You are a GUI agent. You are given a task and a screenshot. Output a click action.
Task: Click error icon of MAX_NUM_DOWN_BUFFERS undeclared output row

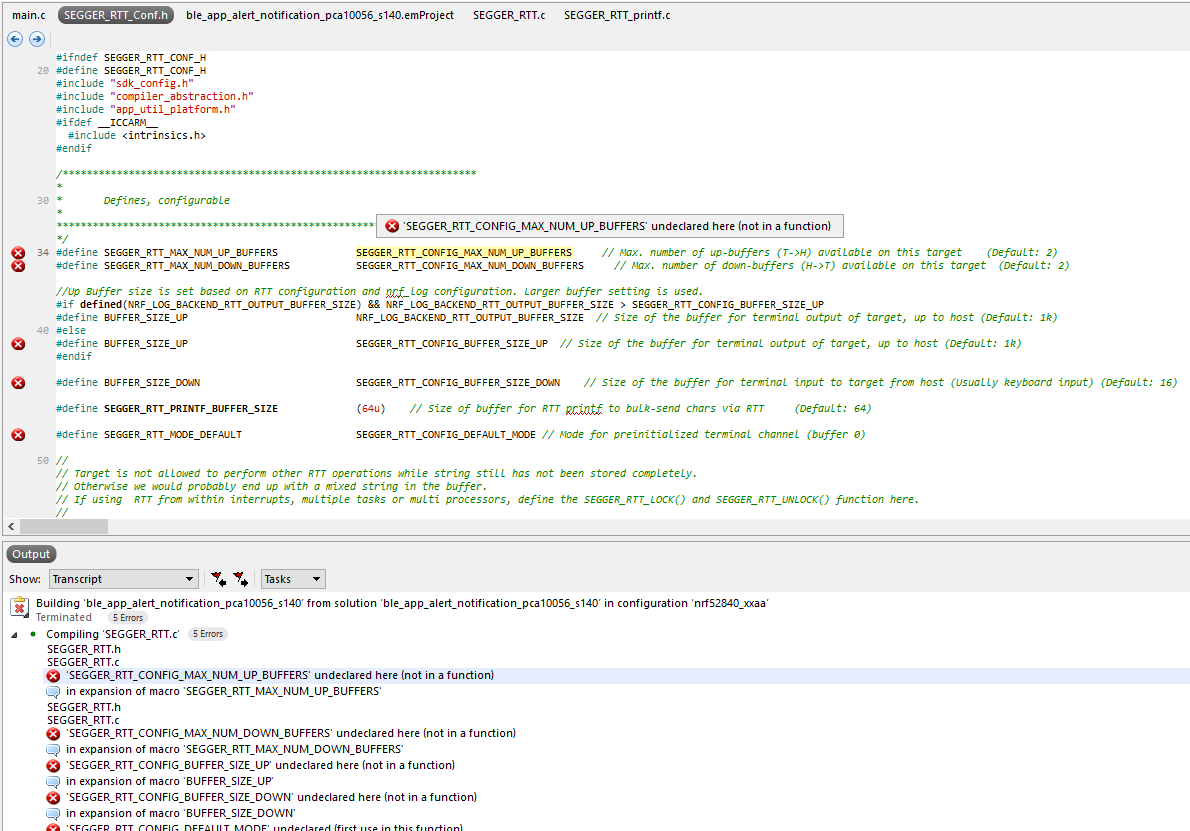coord(53,734)
